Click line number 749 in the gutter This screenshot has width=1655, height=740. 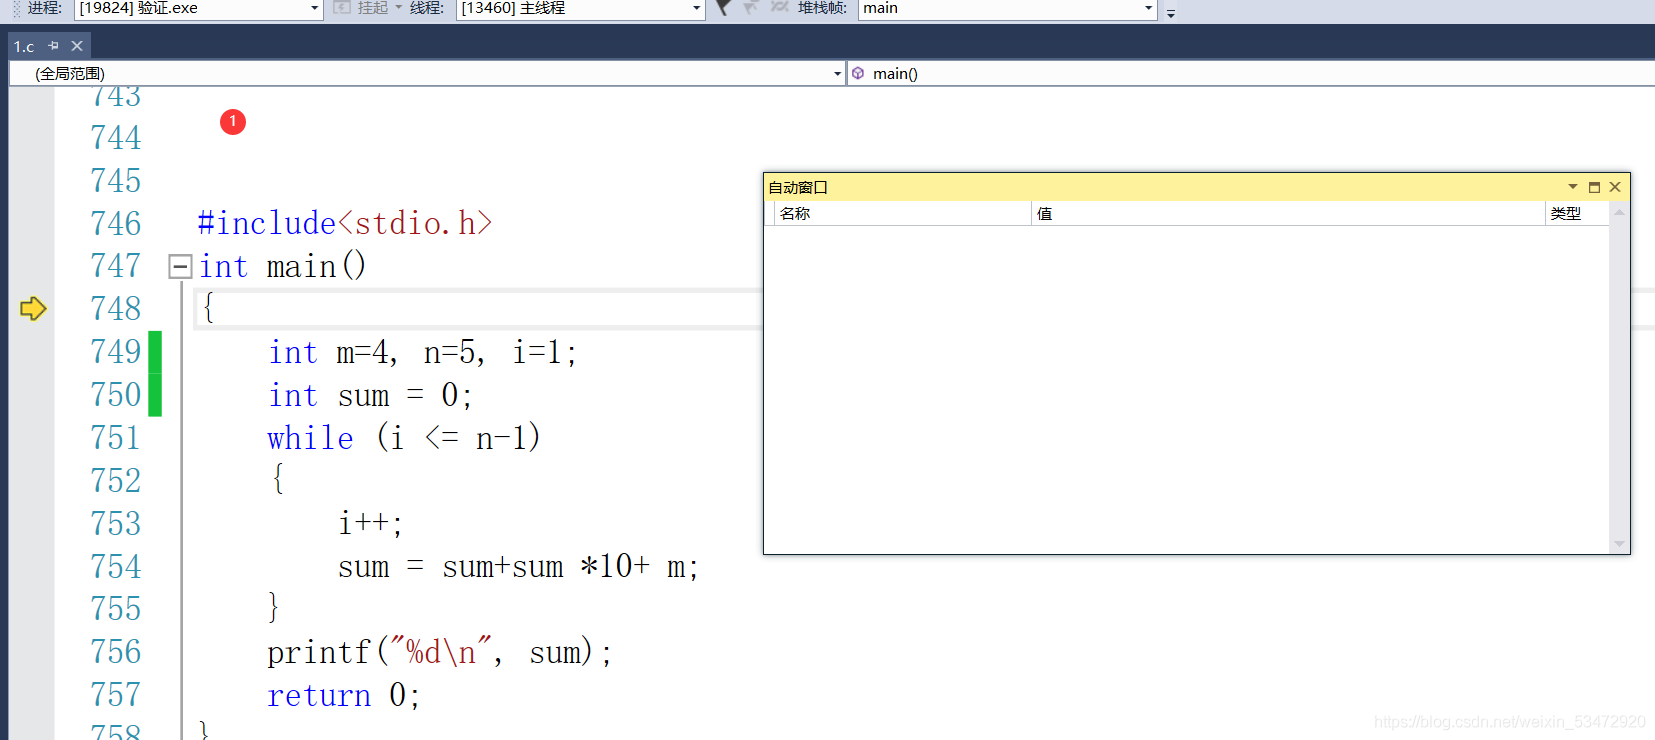(x=116, y=352)
